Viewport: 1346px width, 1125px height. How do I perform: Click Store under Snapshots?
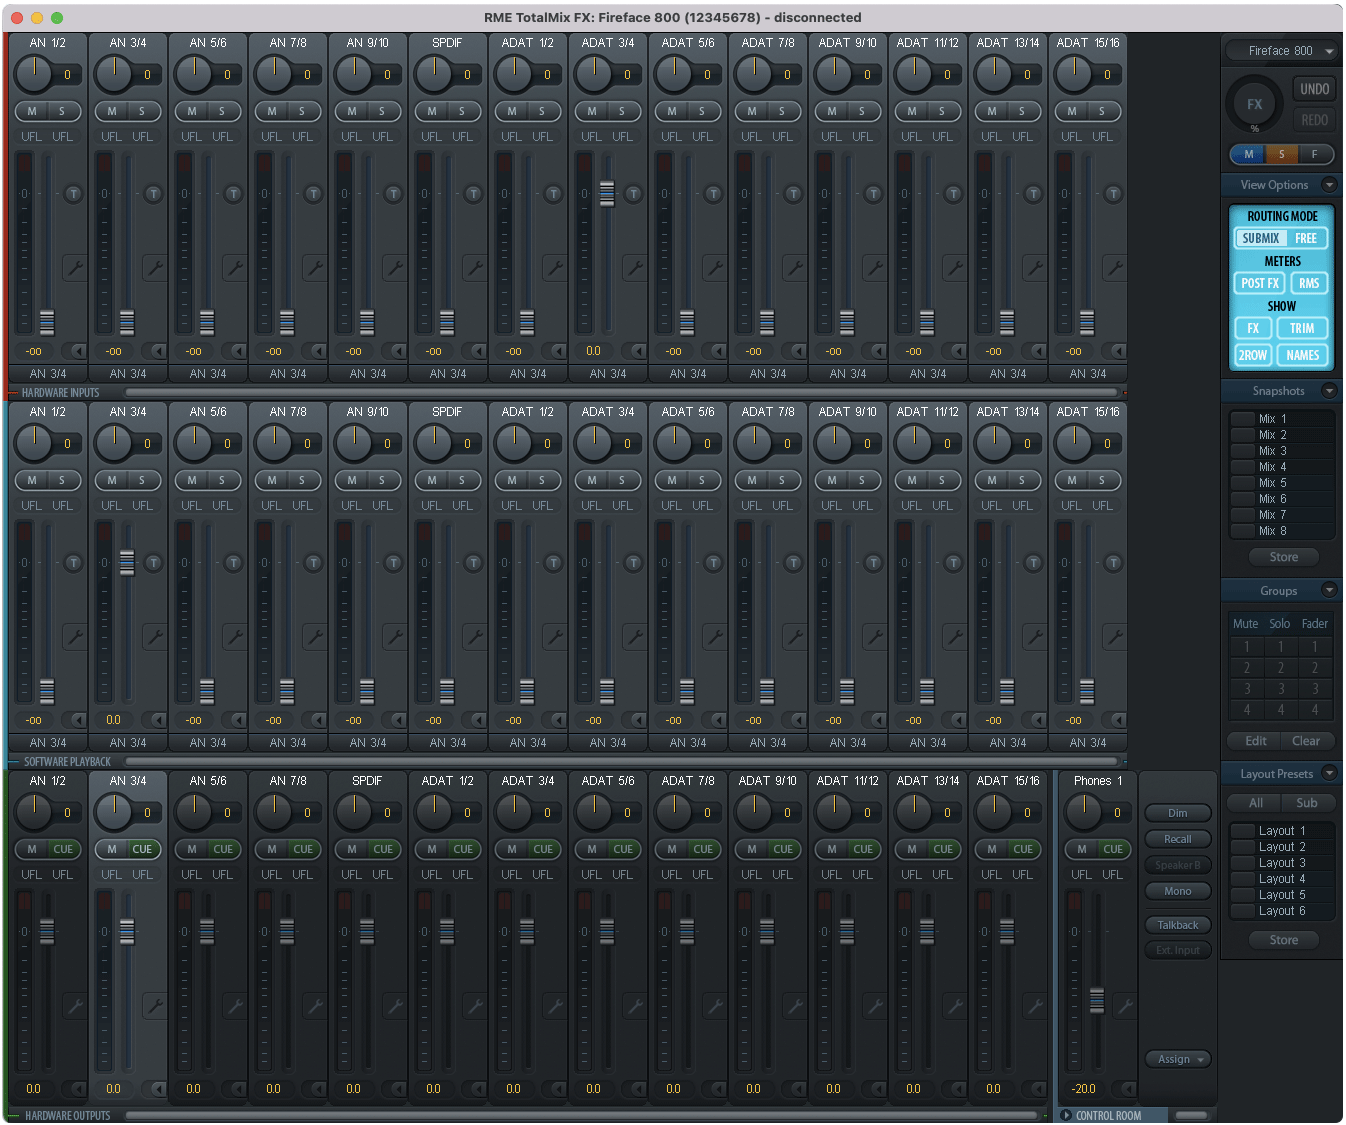coord(1284,557)
